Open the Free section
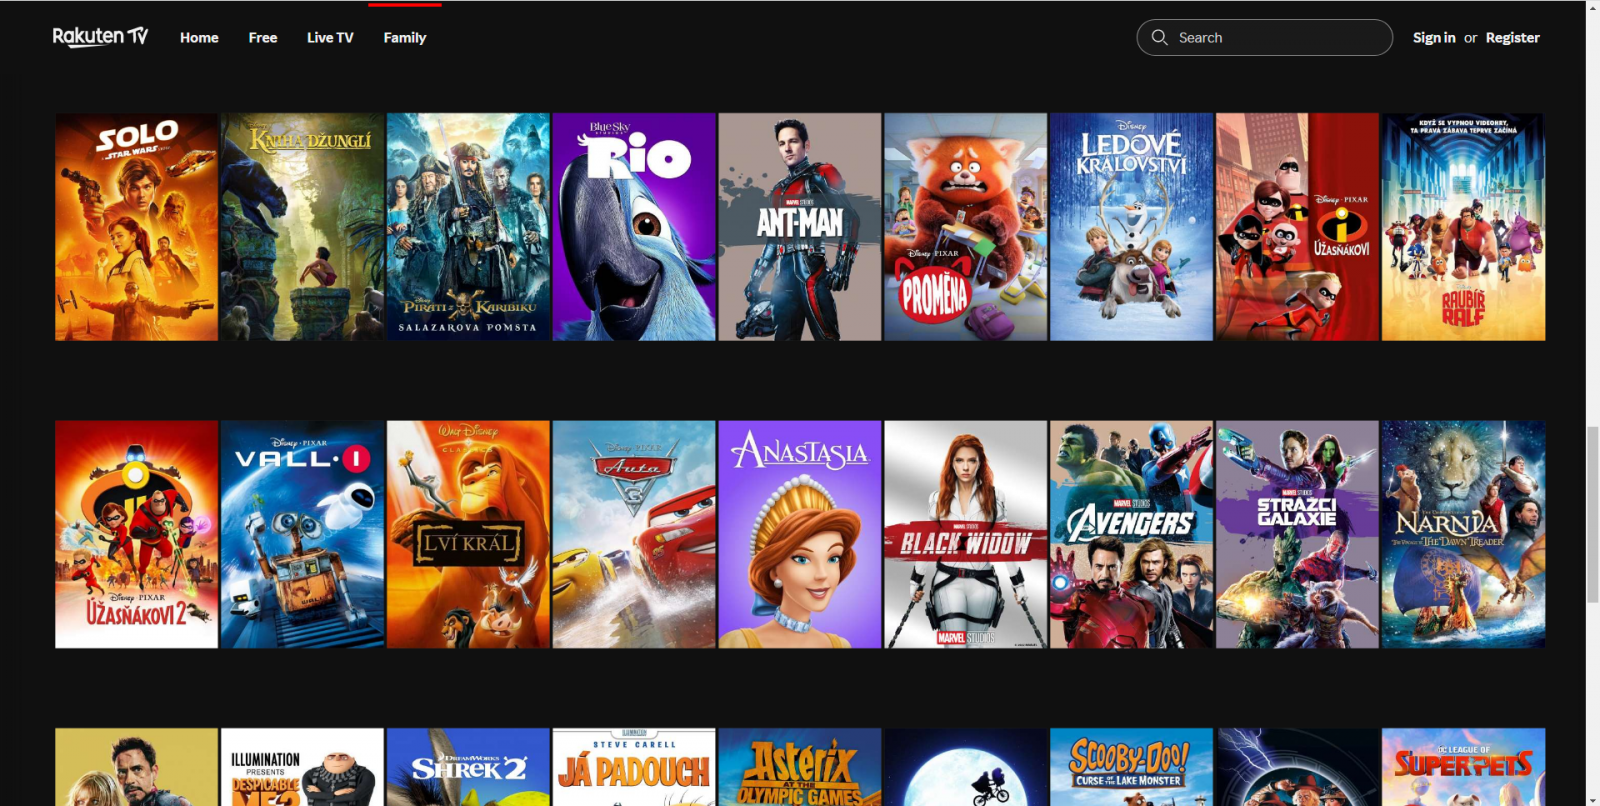 [263, 37]
